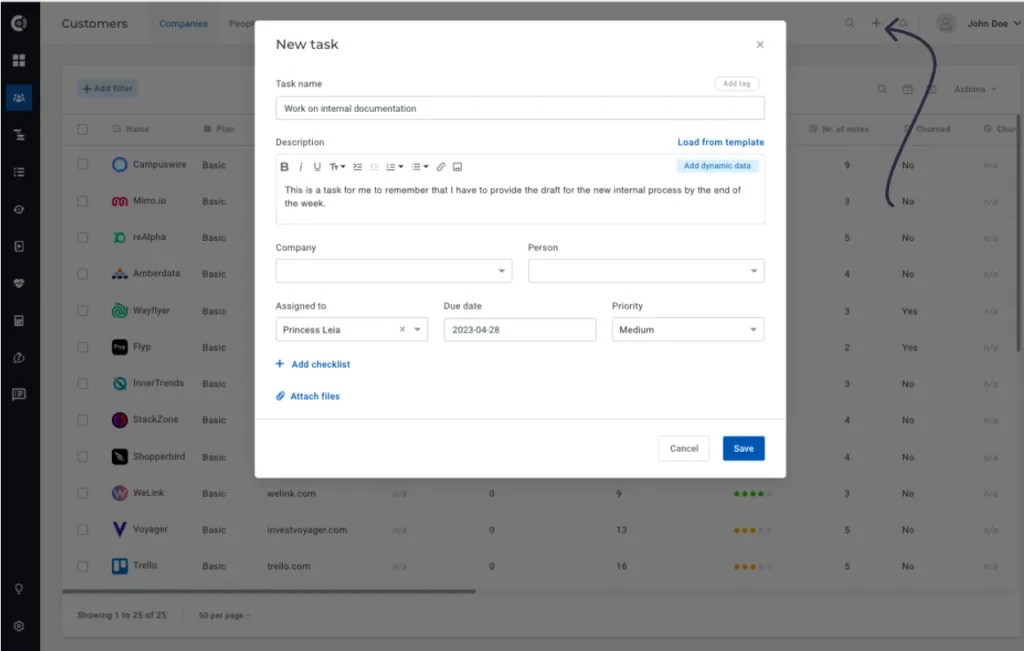Image resolution: width=1024 pixels, height=651 pixels.
Task: Open the text size dropdown in editor
Action: tap(337, 167)
